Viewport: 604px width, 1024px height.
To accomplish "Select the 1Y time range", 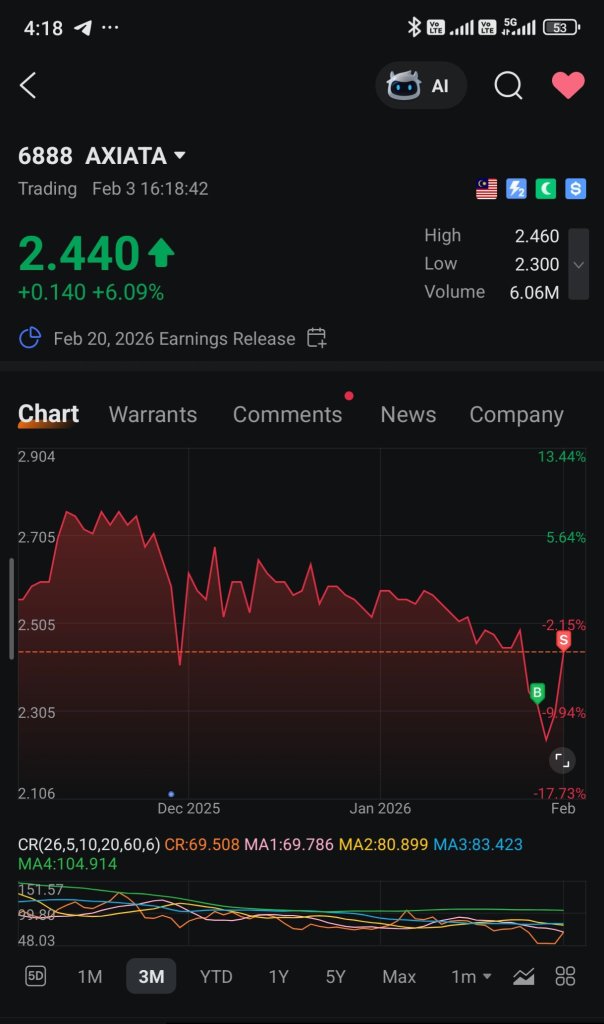I will tap(278, 976).
